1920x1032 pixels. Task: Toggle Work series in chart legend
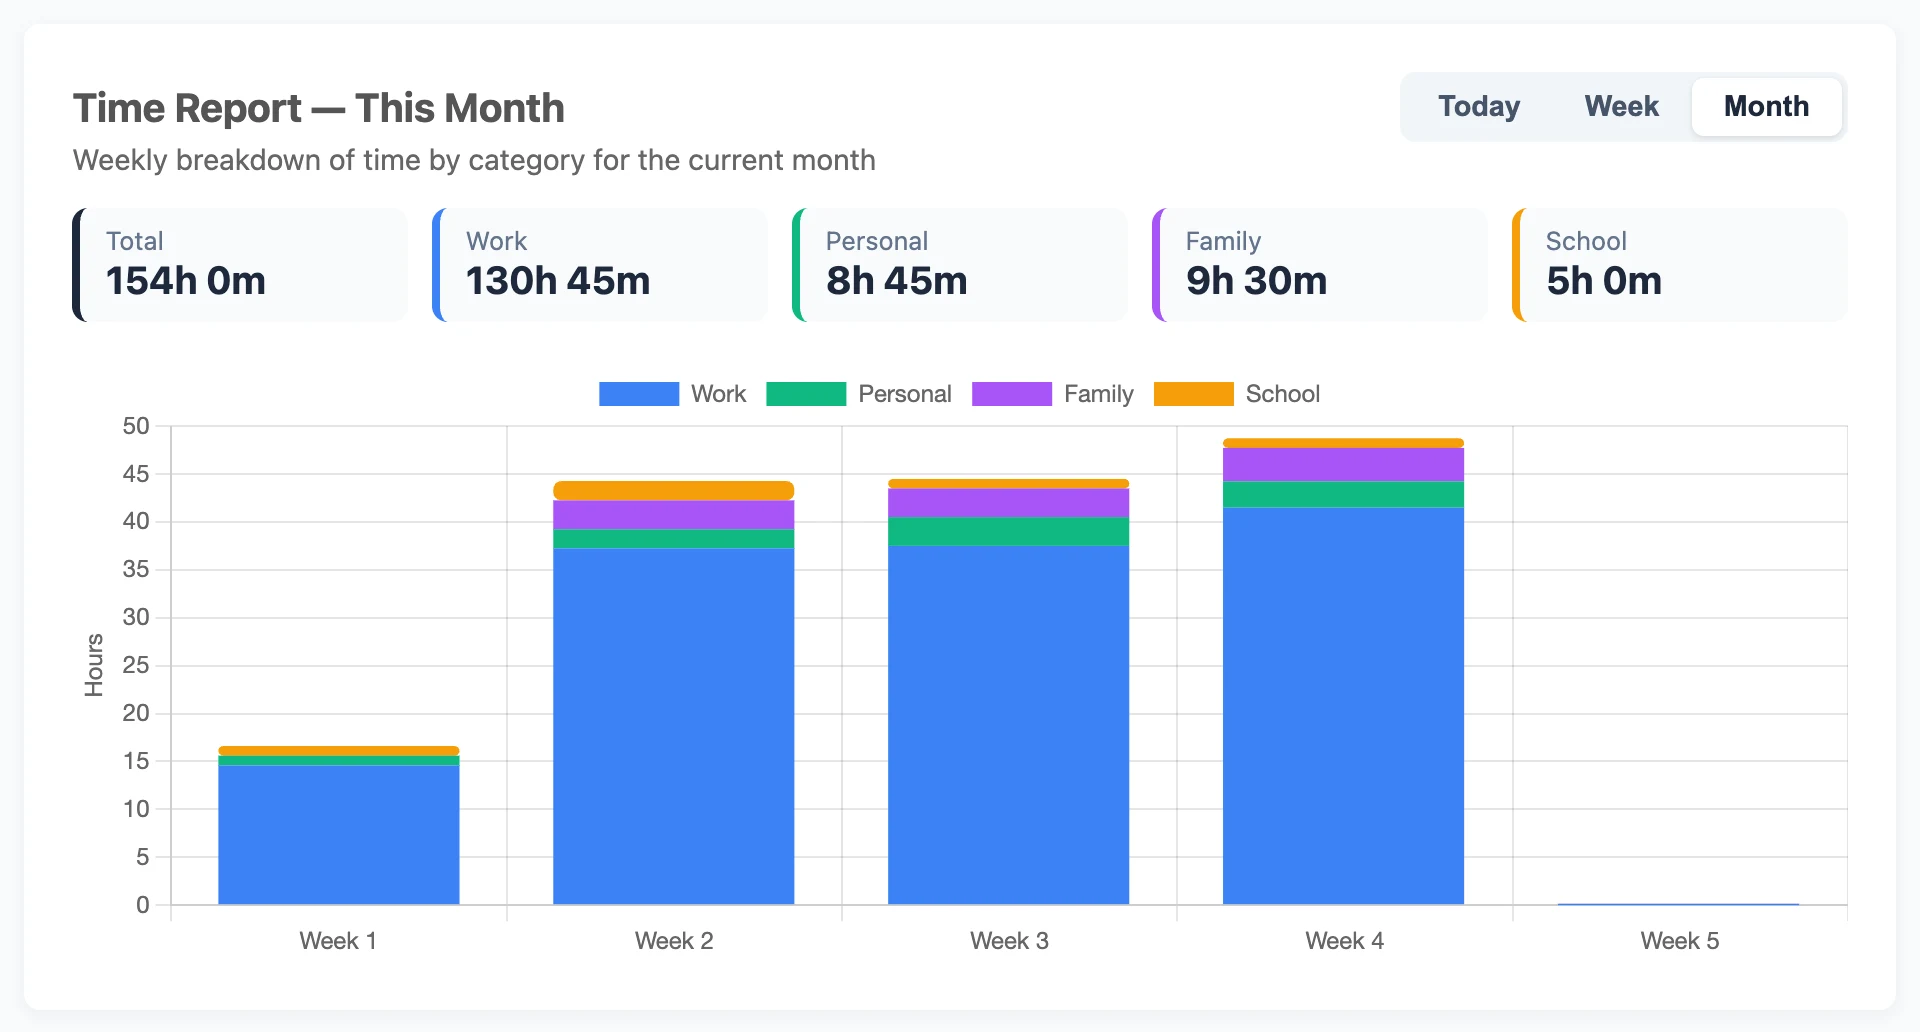672,394
